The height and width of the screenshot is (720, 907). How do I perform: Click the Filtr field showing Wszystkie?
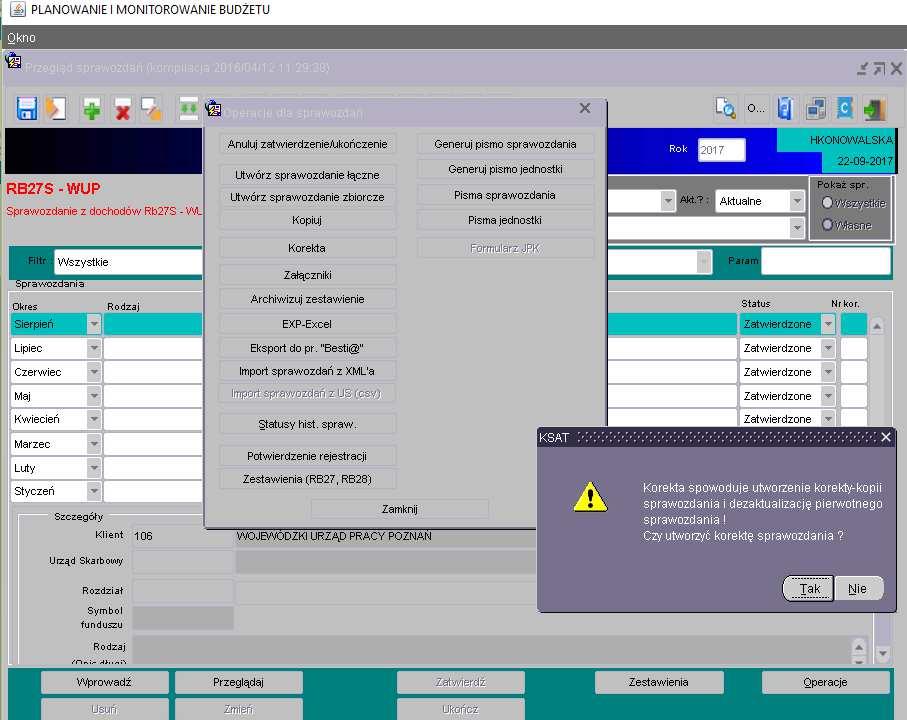coord(128,262)
